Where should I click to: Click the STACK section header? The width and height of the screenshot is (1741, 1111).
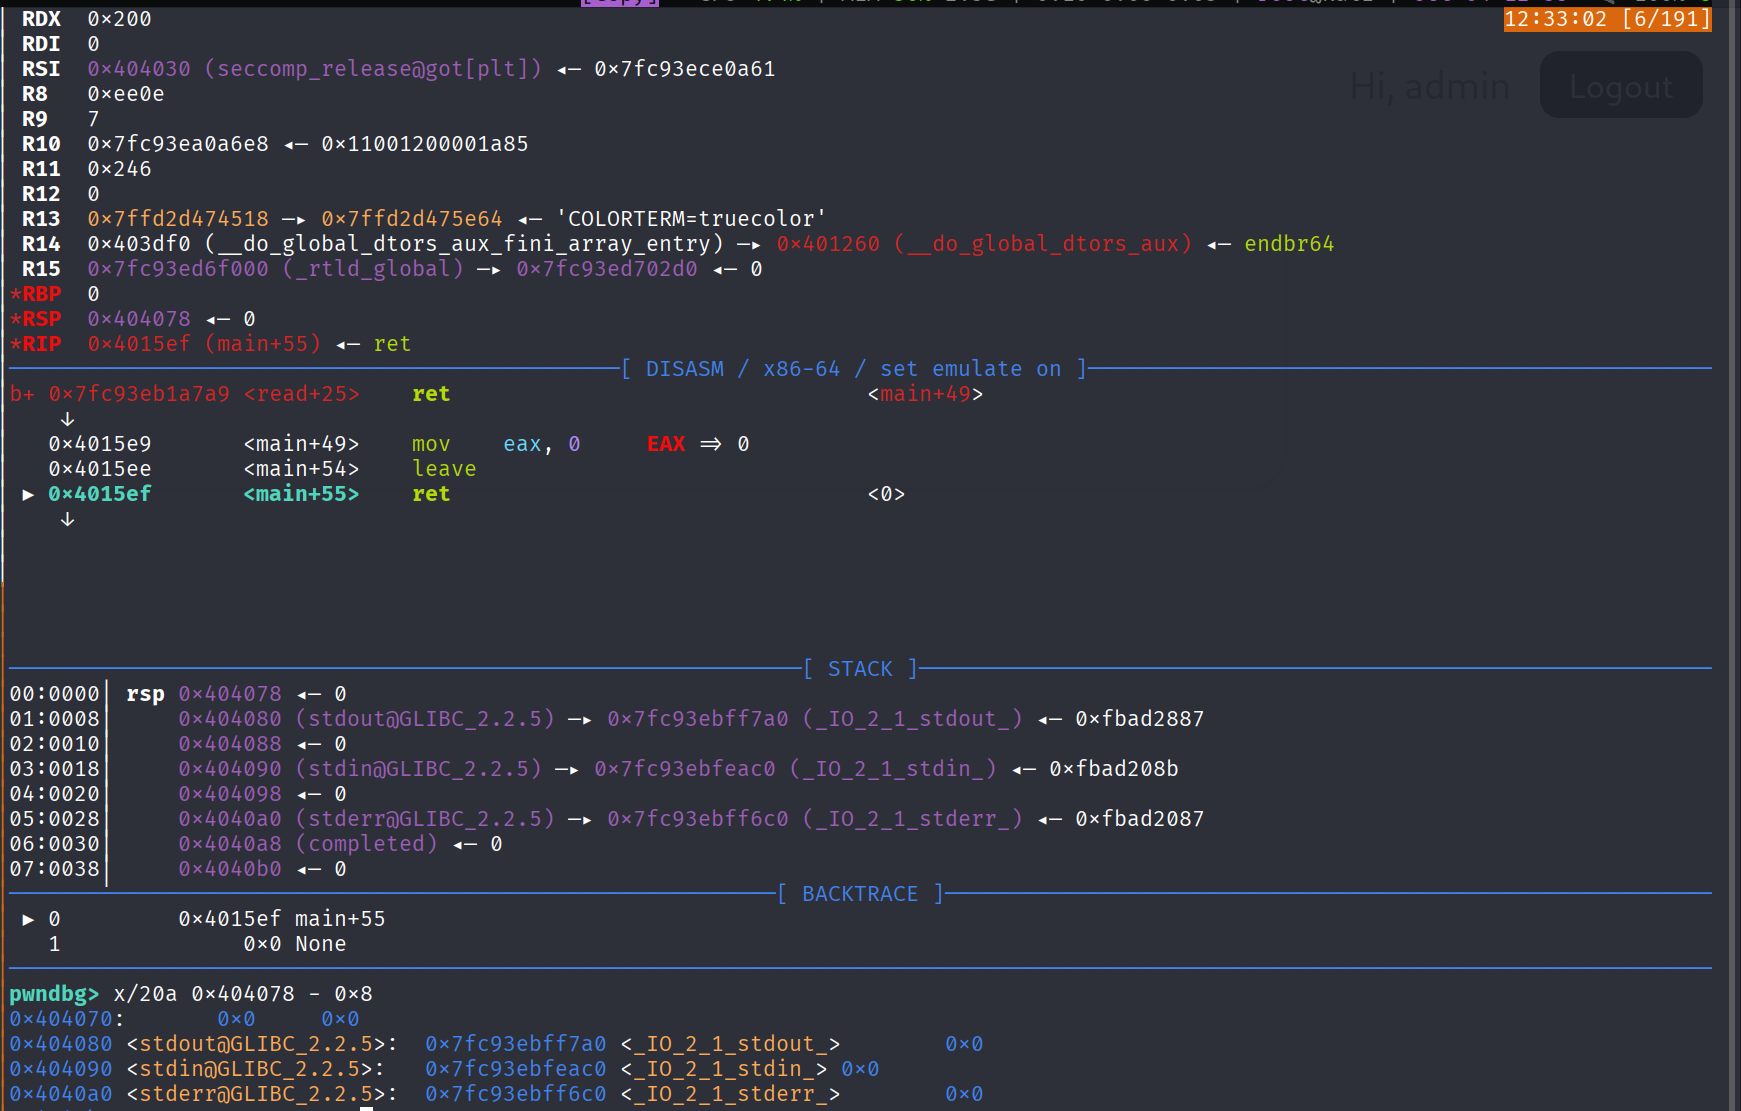point(860,669)
